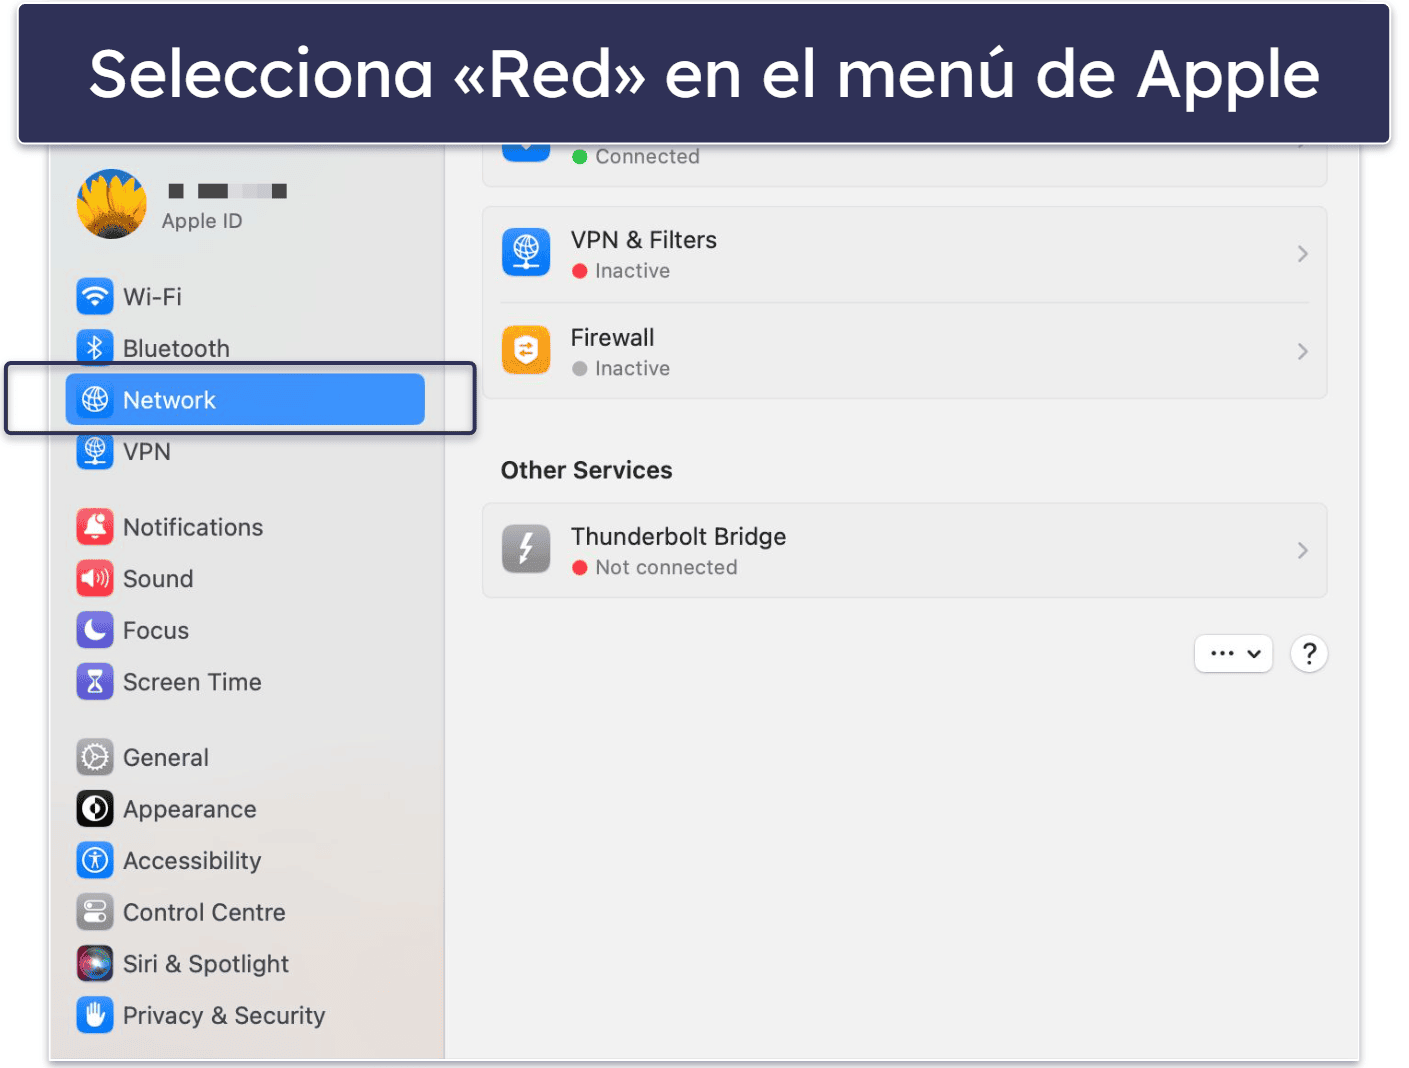1409x1068 pixels.
Task: Select the Sound label in sidebar
Action: (x=158, y=579)
